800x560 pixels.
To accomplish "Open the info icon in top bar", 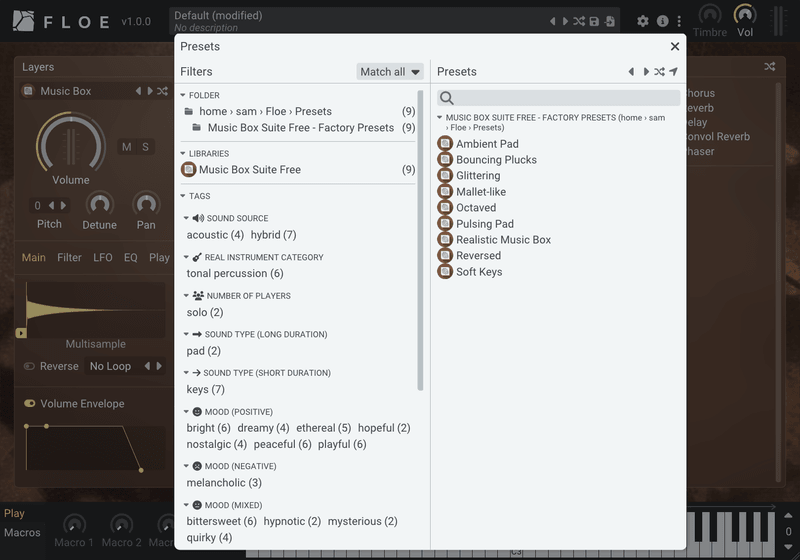I will 662,21.
